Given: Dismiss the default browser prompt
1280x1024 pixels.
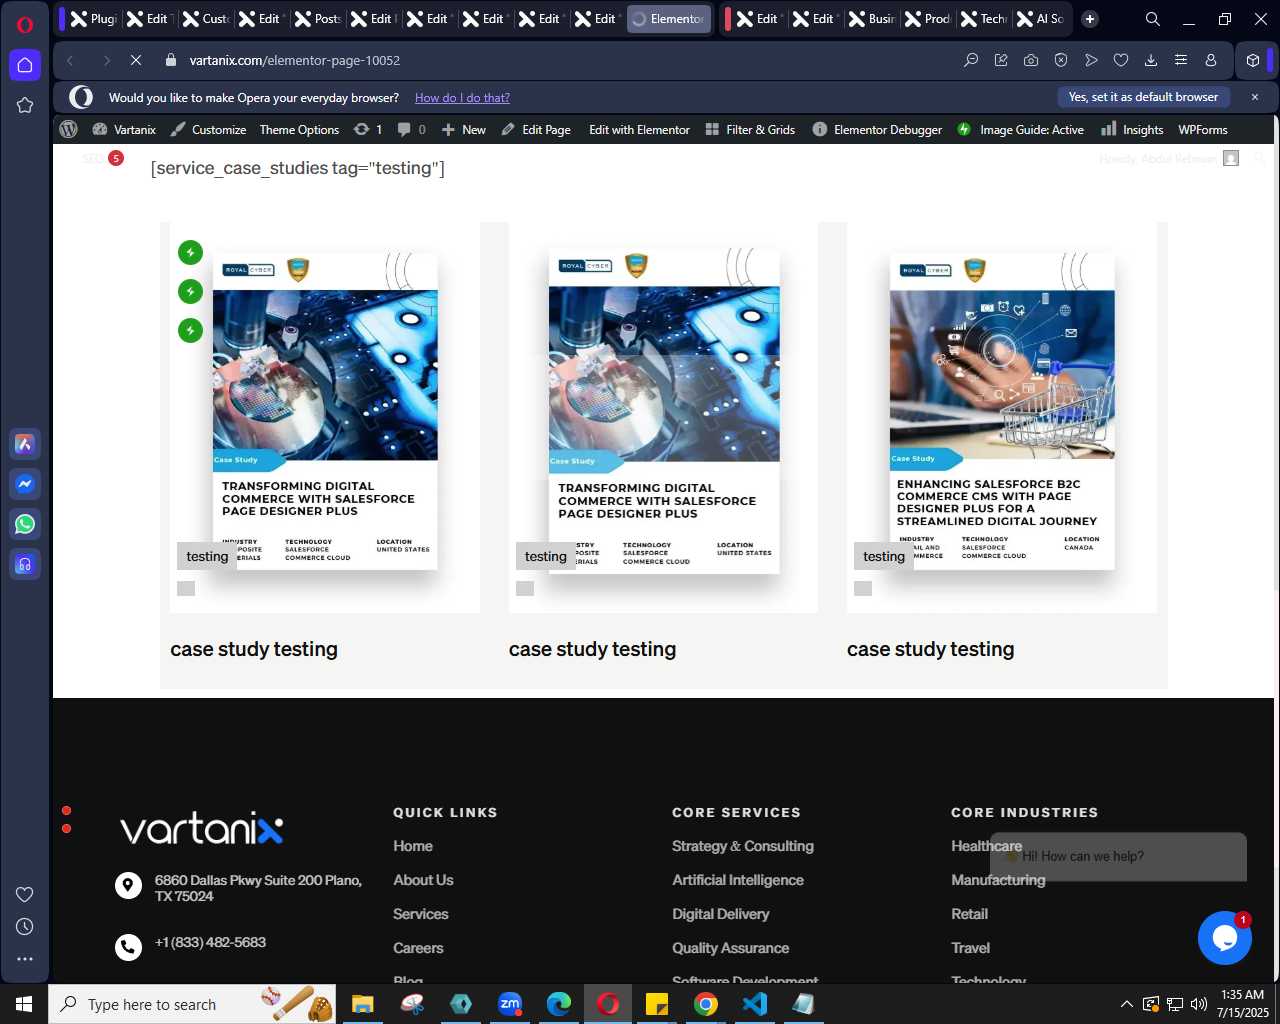Looking at the screenshot, I should point(1255,97).
